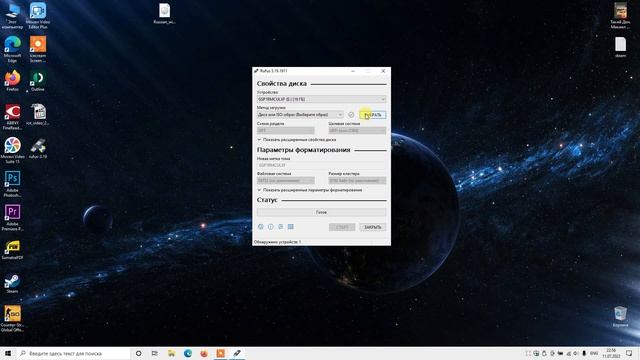640x360 pixels.
Task: Open the Размер кластера dropdown
Action: click(x=358, y=180)
